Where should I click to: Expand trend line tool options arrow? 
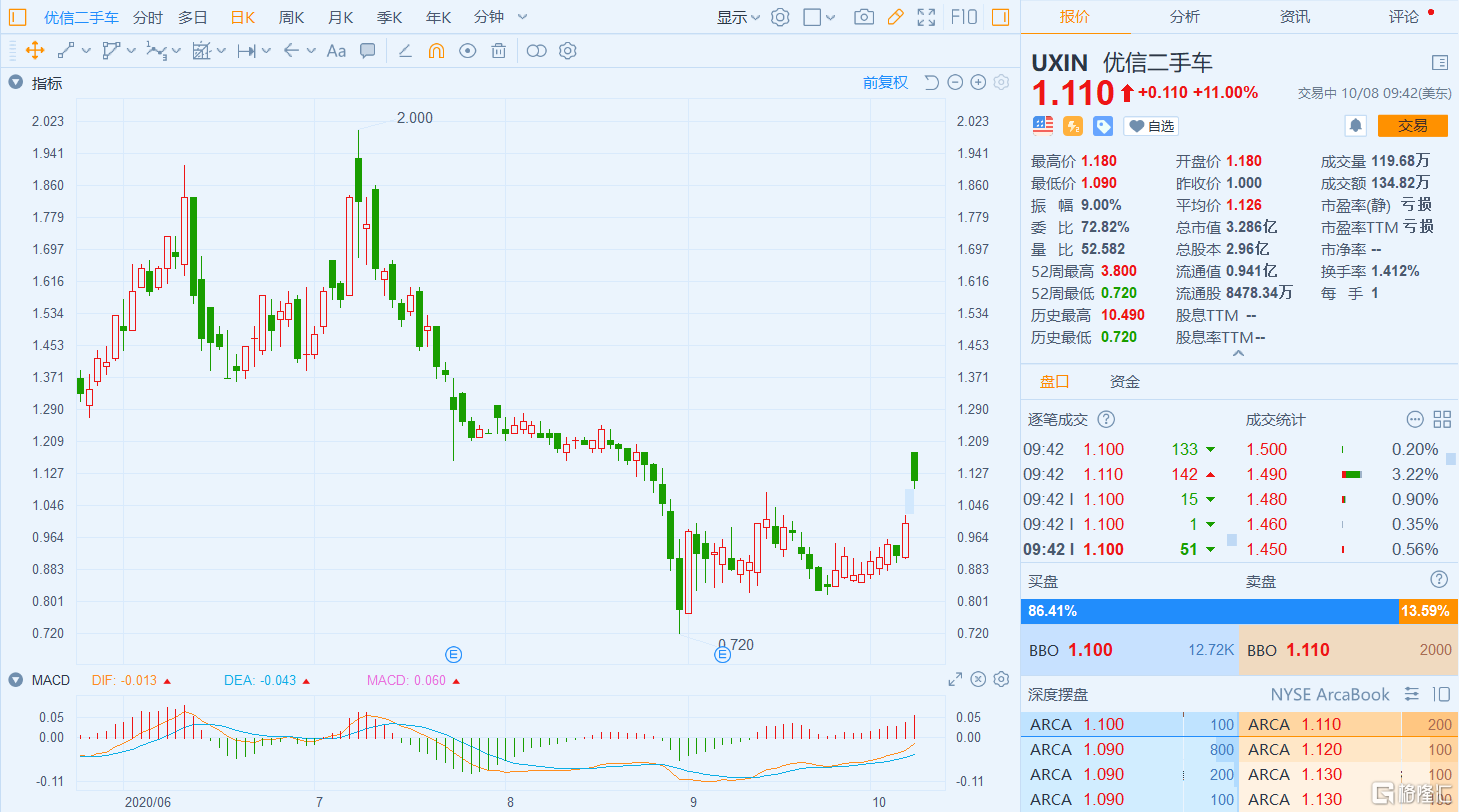pyautogui.click(x=86, y=51)
